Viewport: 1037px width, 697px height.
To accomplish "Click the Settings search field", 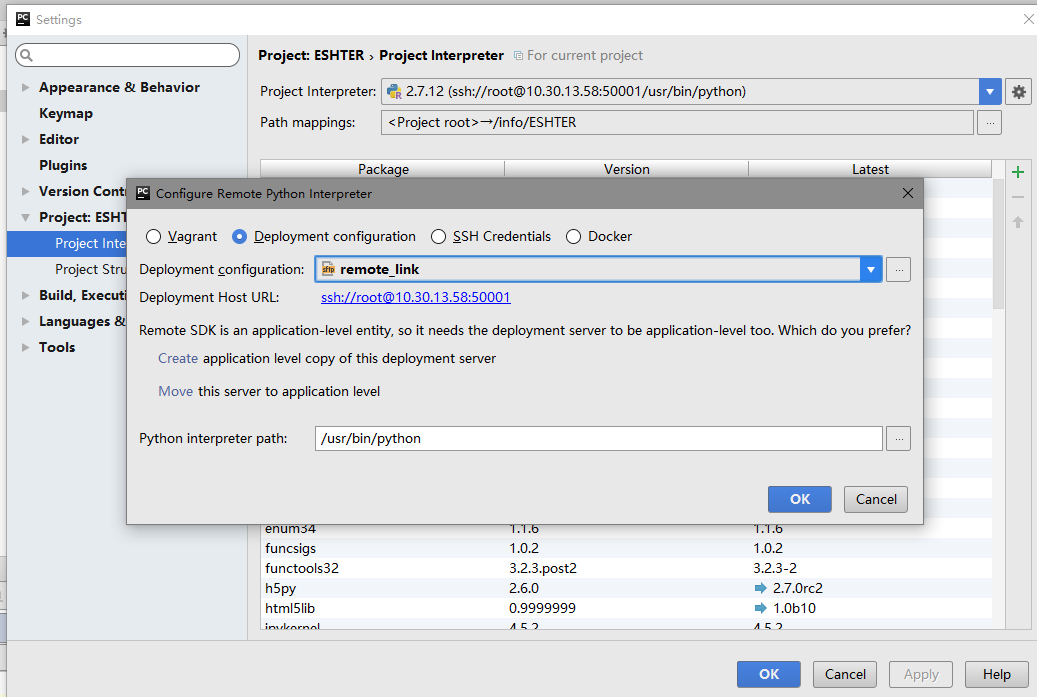I will 128,55.
